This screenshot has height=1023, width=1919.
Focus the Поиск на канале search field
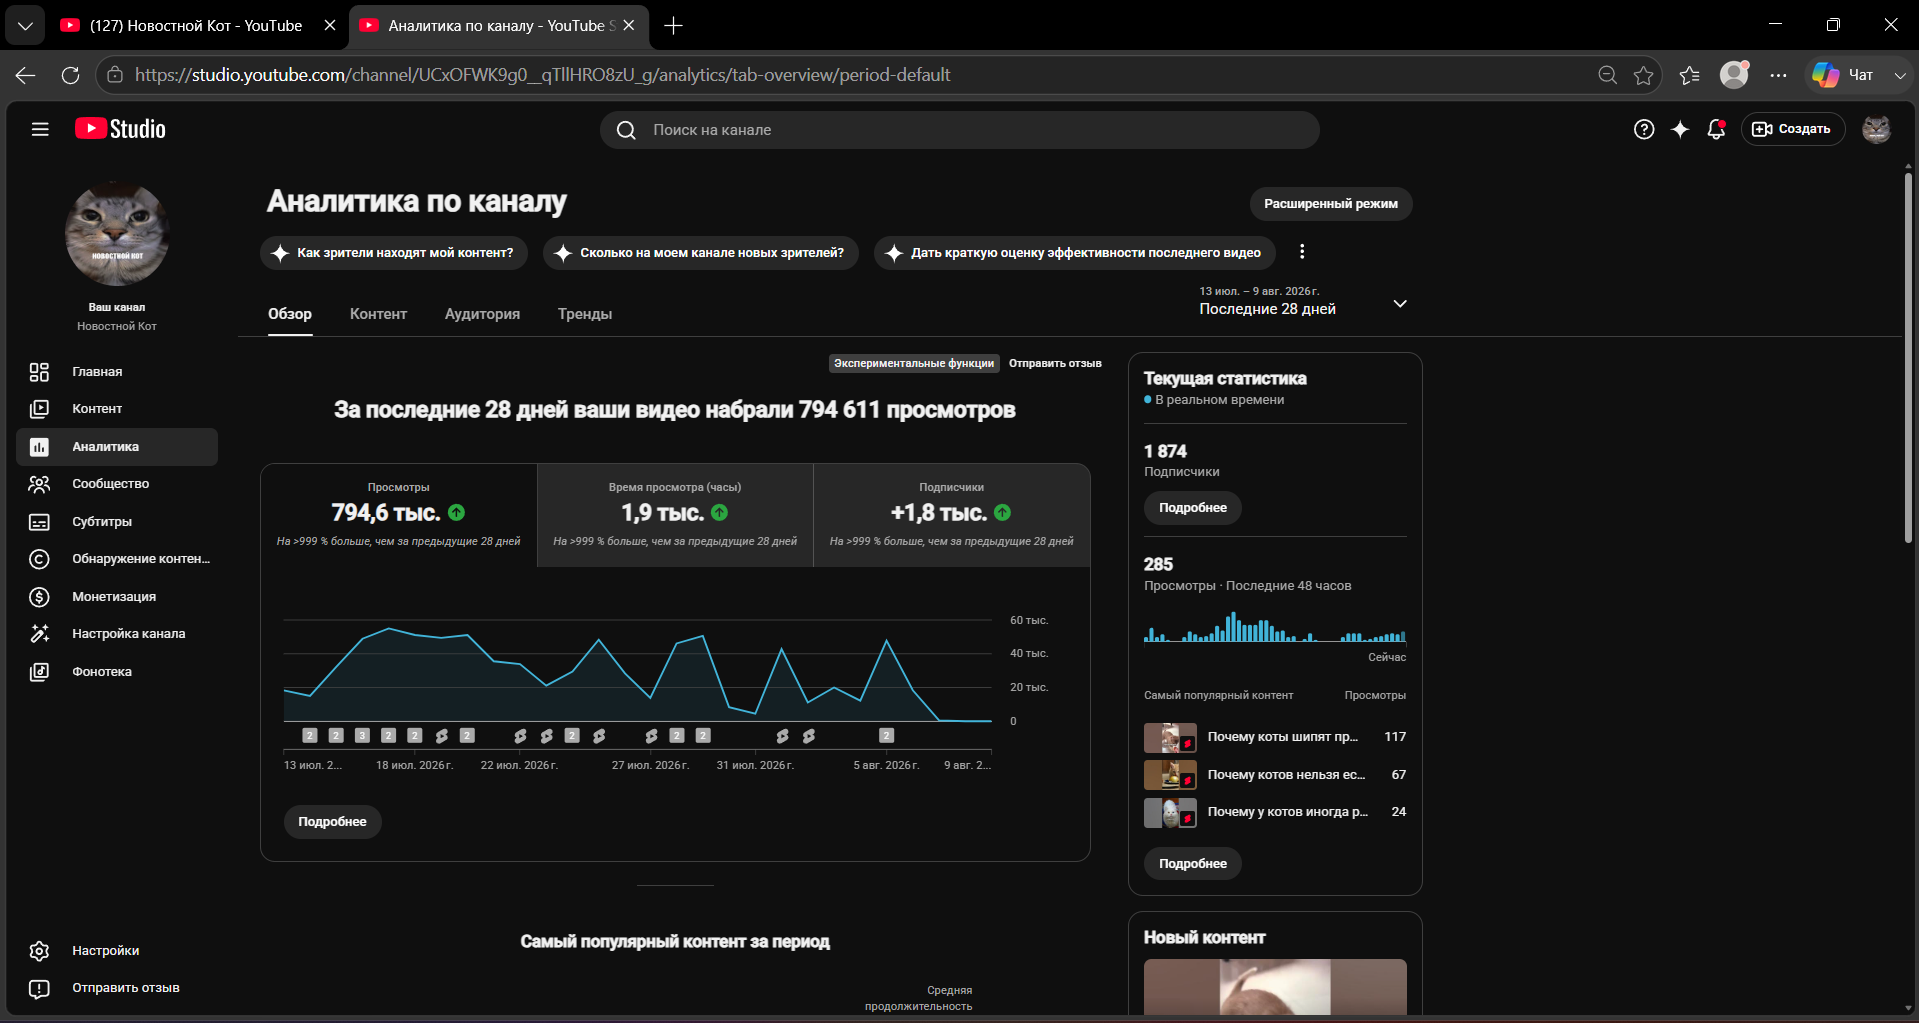[960, 130]
